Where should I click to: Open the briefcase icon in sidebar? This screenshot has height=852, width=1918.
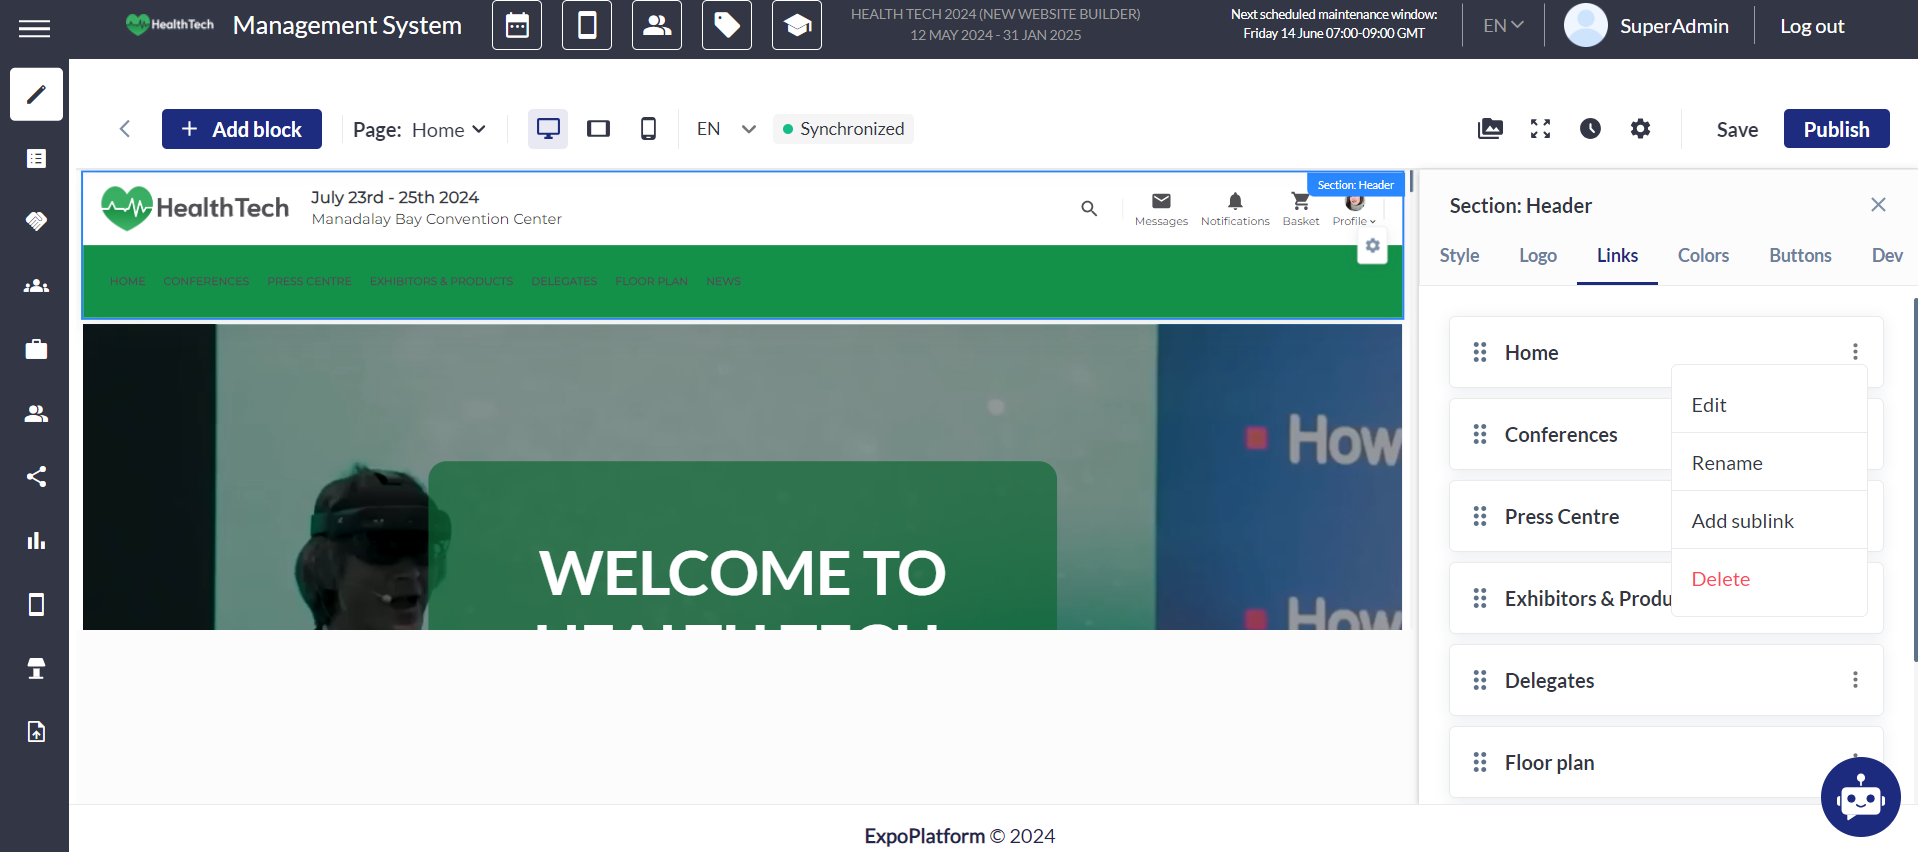tap(36, 349)
